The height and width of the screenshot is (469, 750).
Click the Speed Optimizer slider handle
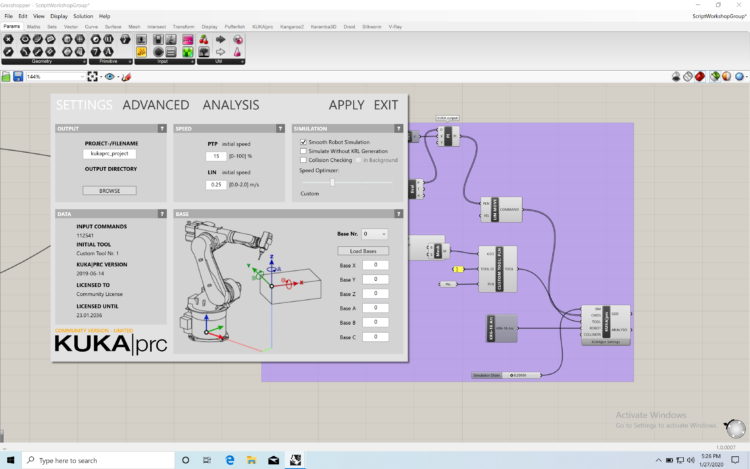(x=332, y=182)
